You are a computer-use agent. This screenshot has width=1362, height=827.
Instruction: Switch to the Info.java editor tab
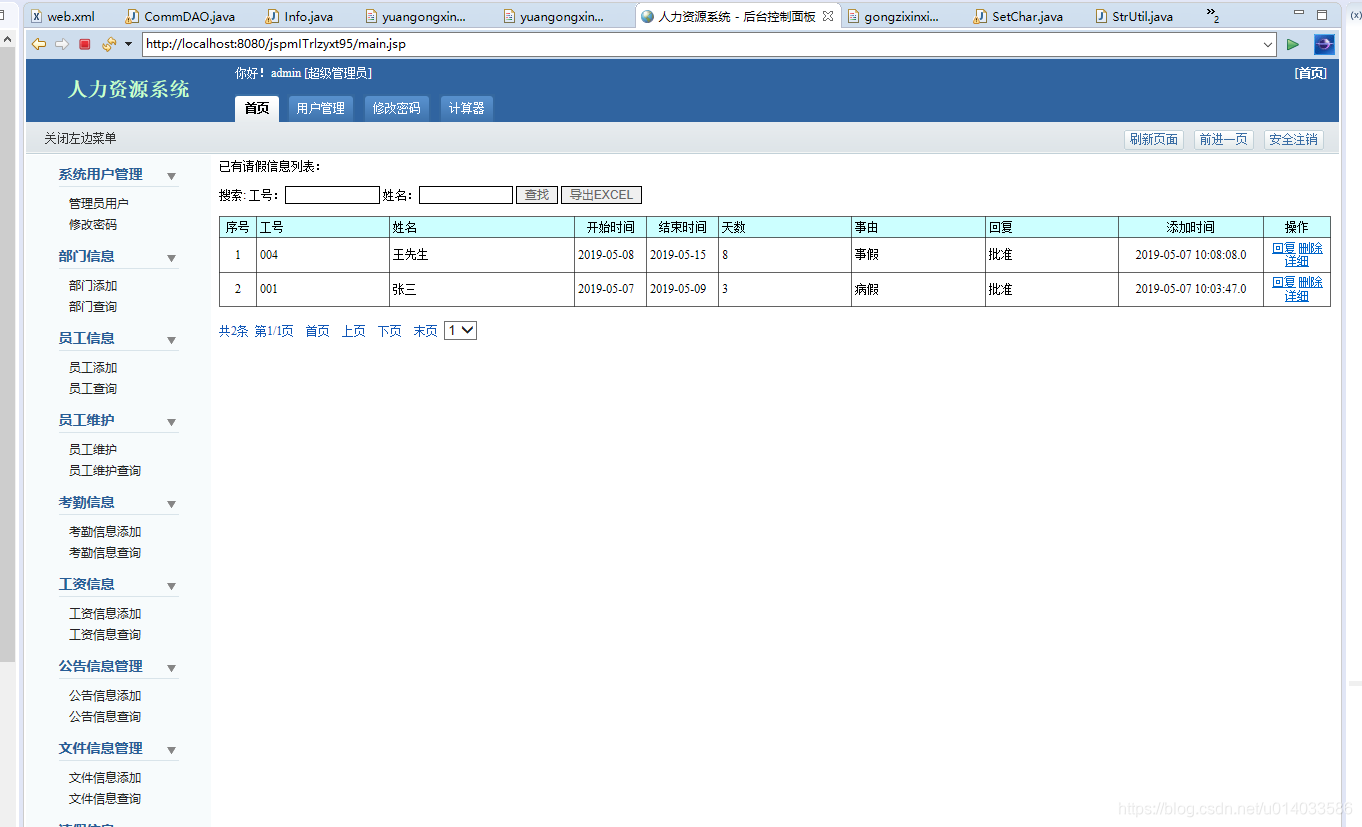299,16
